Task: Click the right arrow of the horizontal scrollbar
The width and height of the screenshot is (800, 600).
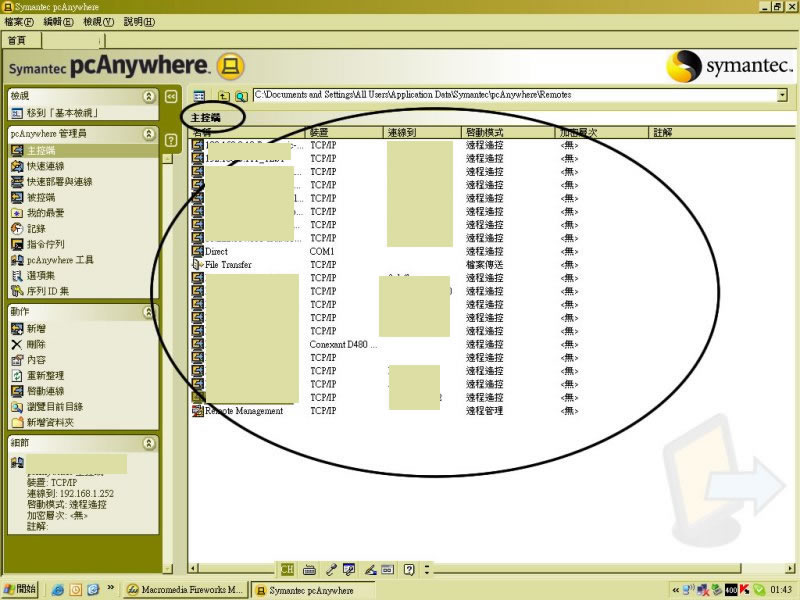Action: pyautogui.click(x=790, y=568)
